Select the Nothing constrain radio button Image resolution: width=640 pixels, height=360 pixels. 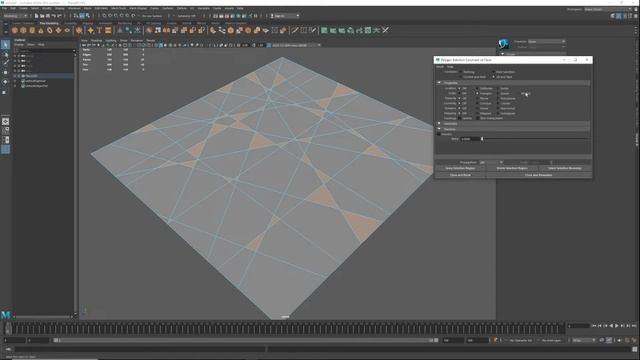click(x=460, y=72)
